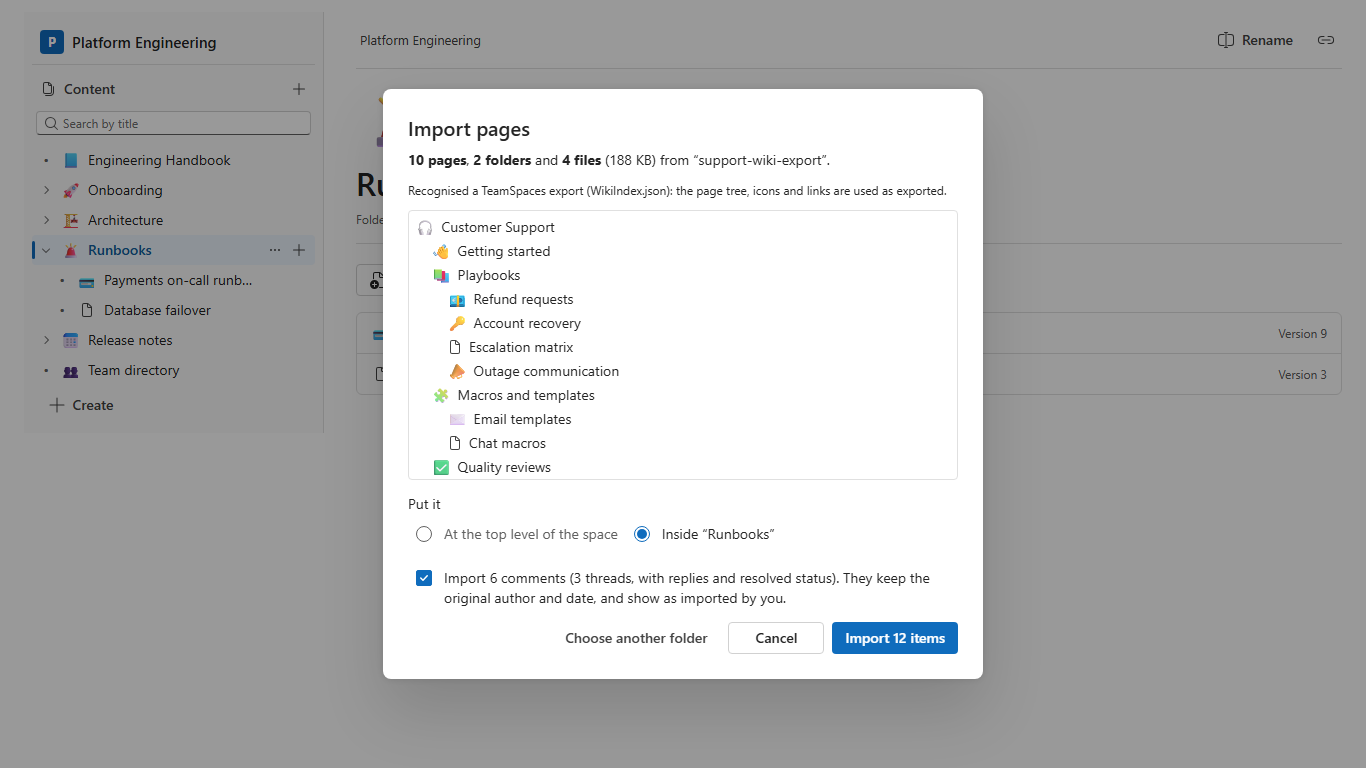Screen dimensions: 1366x768
Task: Click the 'Email templates' row text
Action: (523, 419)
